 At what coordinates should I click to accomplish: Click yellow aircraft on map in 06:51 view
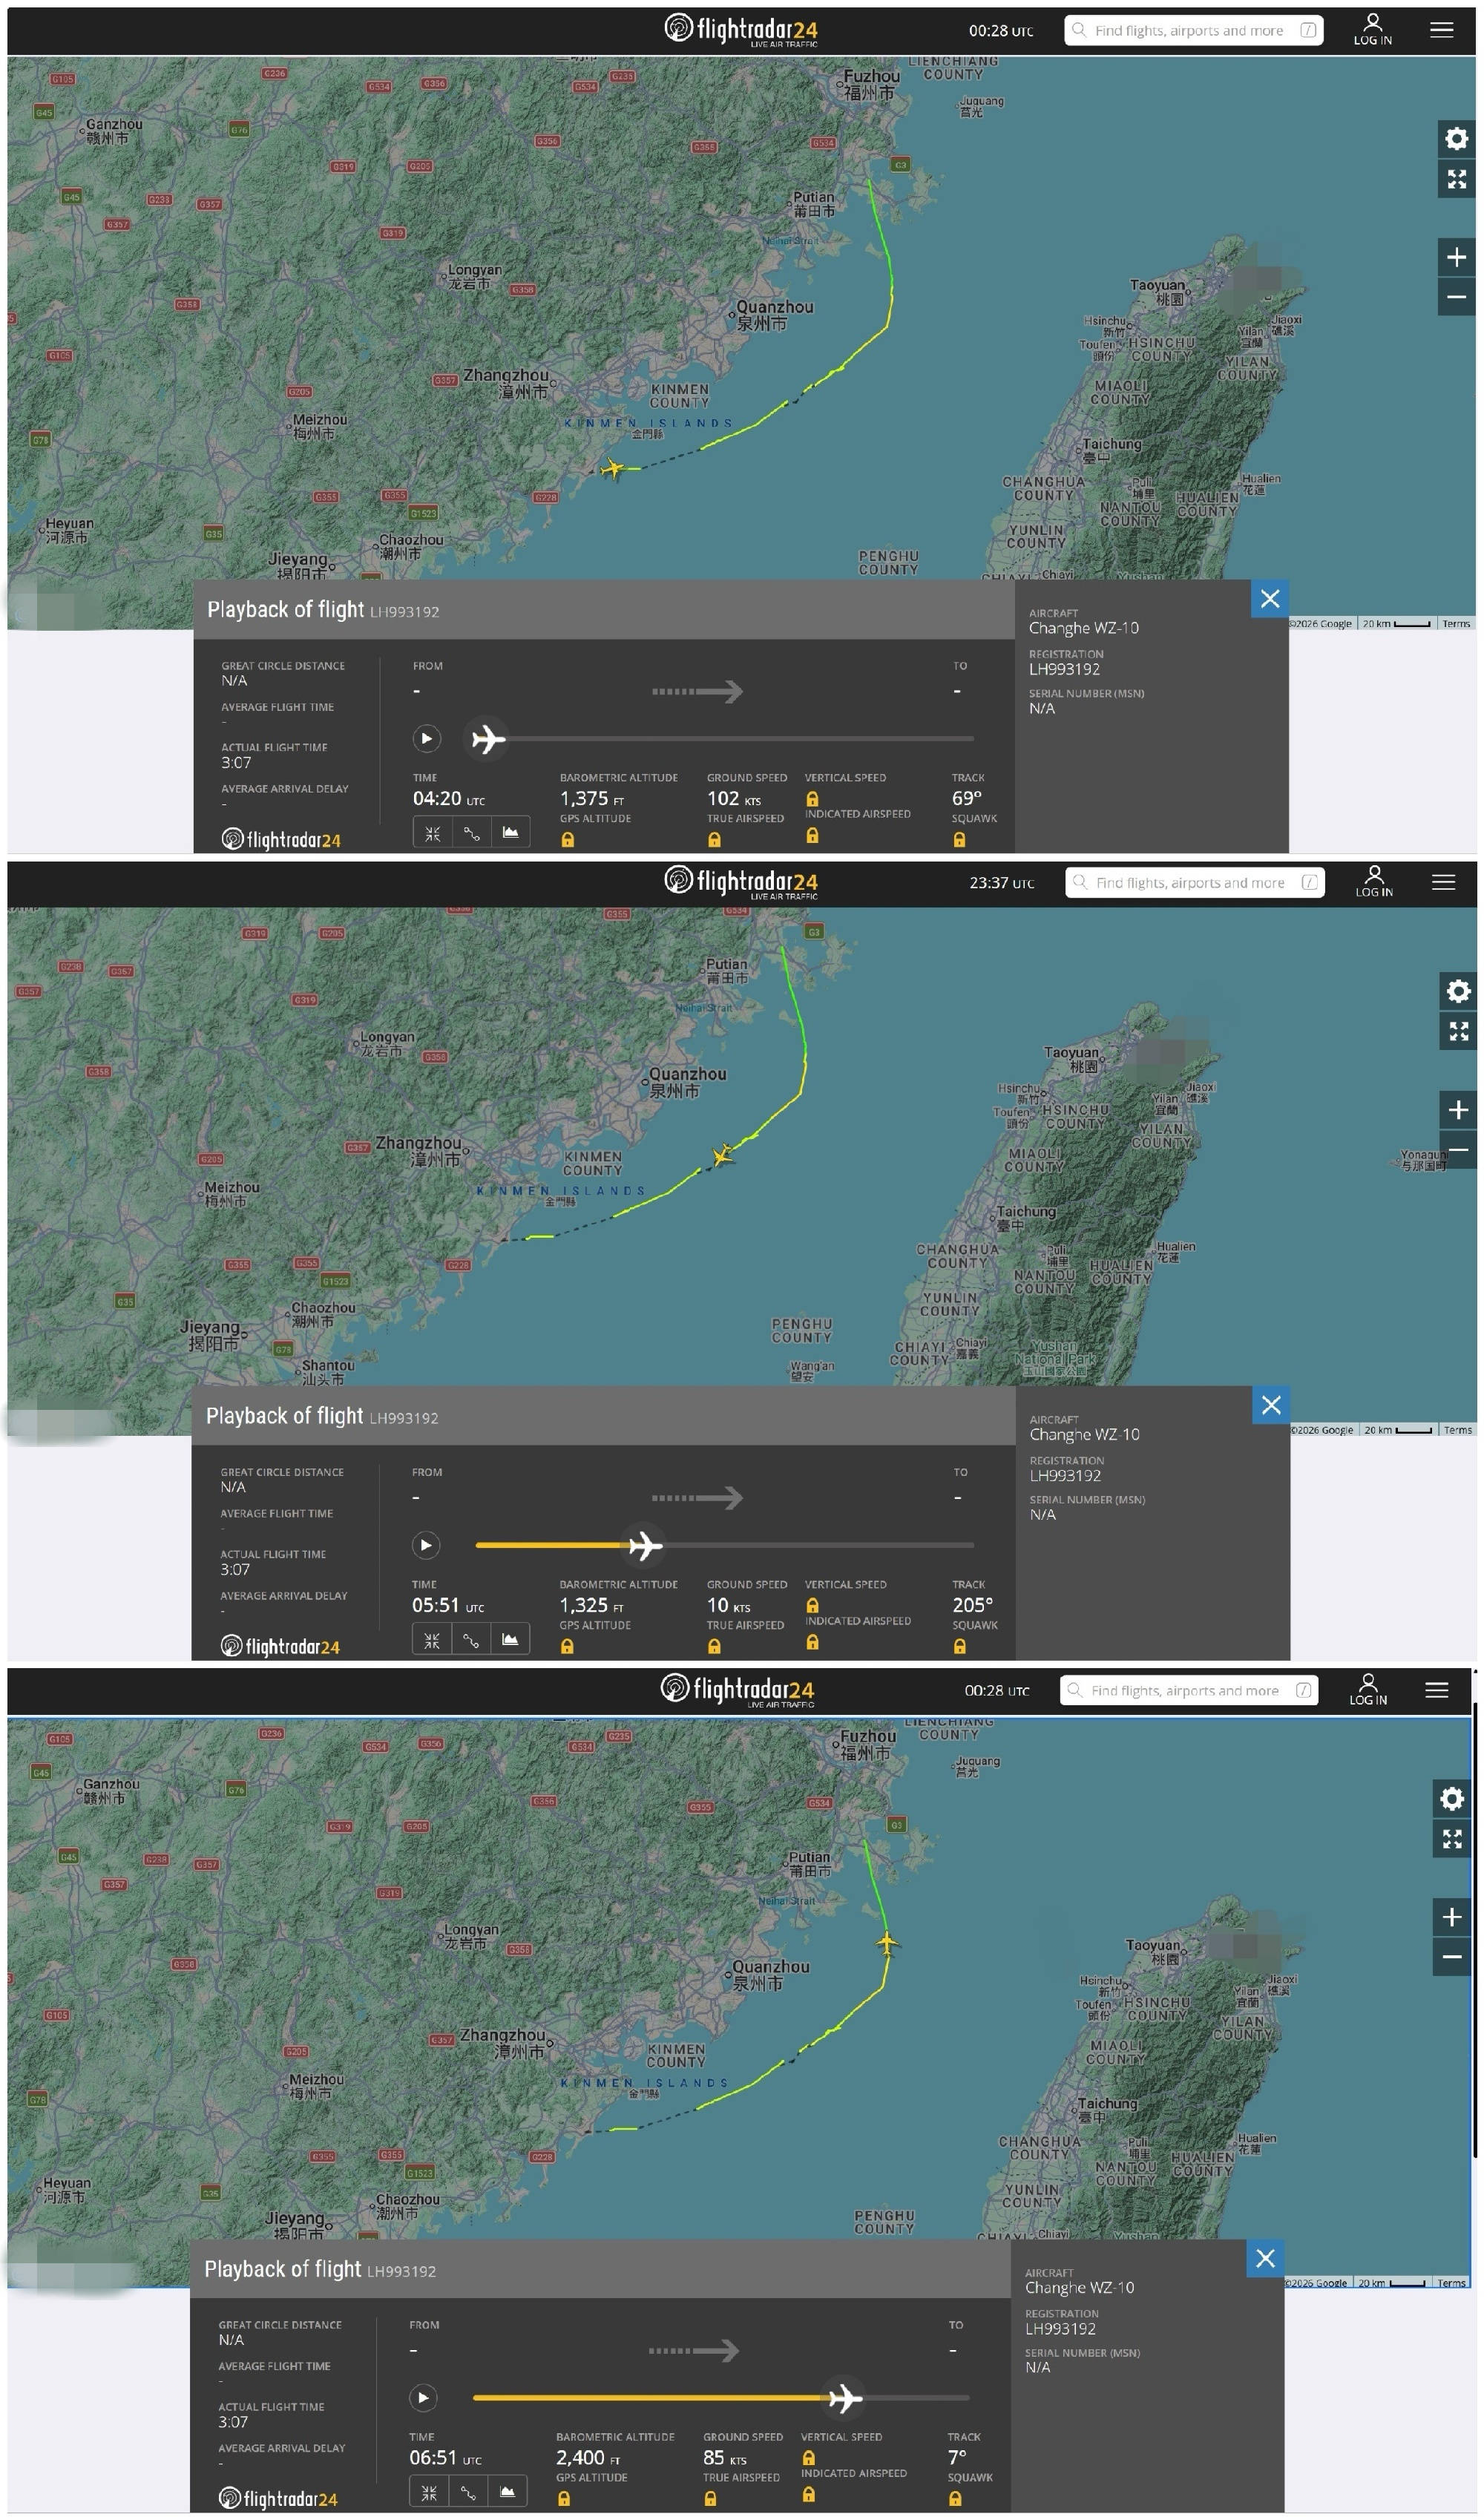tap(887, 1943)
